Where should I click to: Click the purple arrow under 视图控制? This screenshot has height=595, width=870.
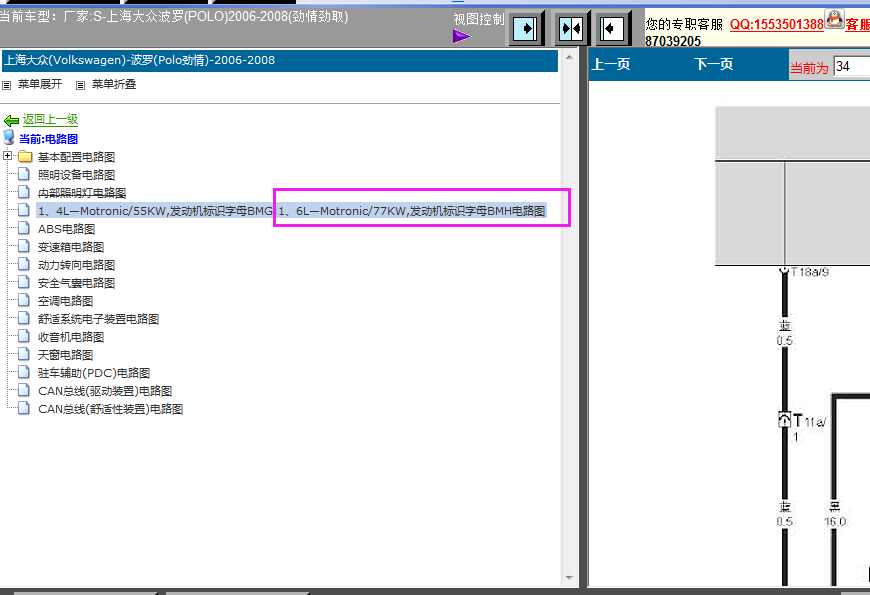click(462, 37)
